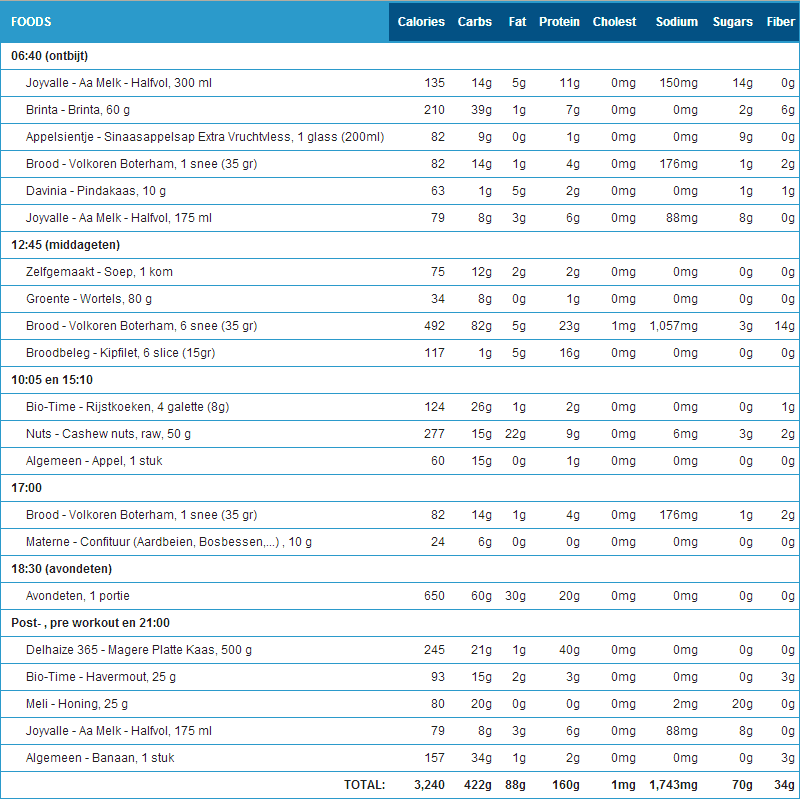The image size is (800, 799).
Task: Click the FOODS header label
Action: point(31,22)
